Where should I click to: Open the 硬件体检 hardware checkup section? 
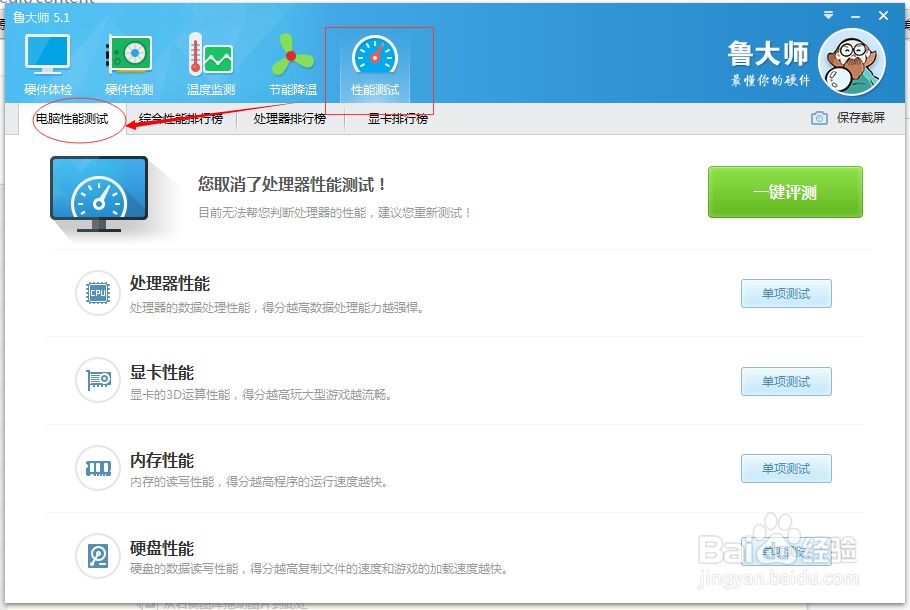point(48,65)
